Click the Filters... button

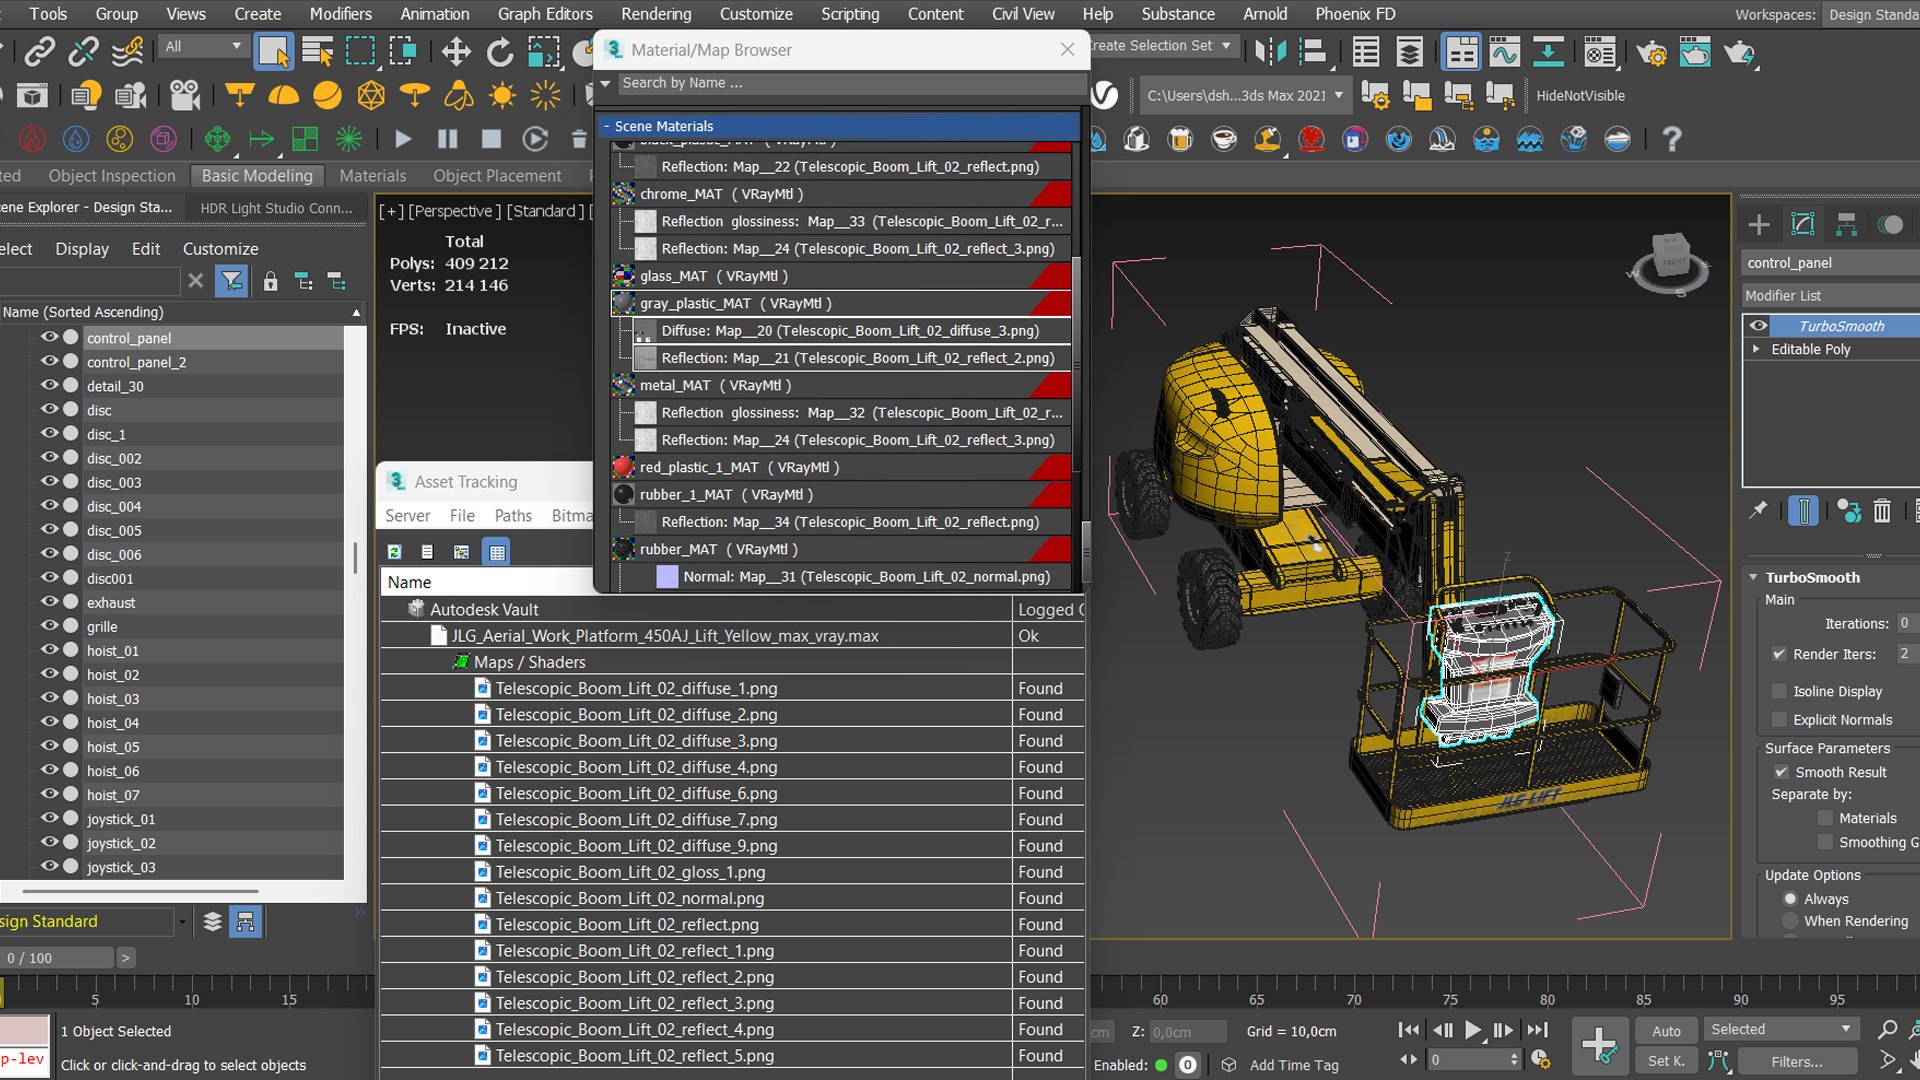(1797, 1061)
